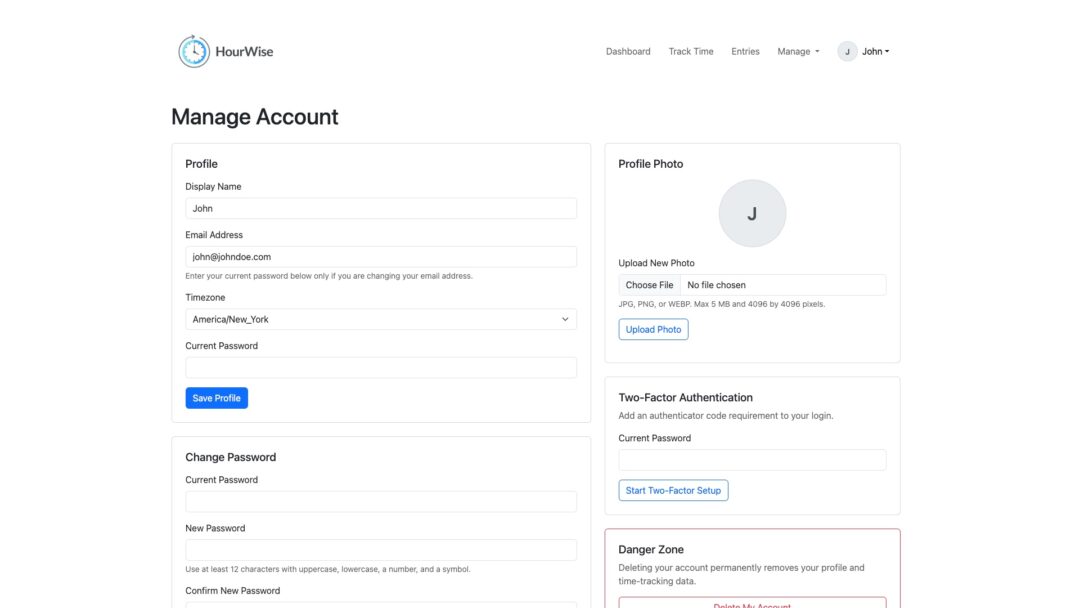Click 'Add an authenticator code requirement' text
1080x608 pixels.
tap(725, 416)
